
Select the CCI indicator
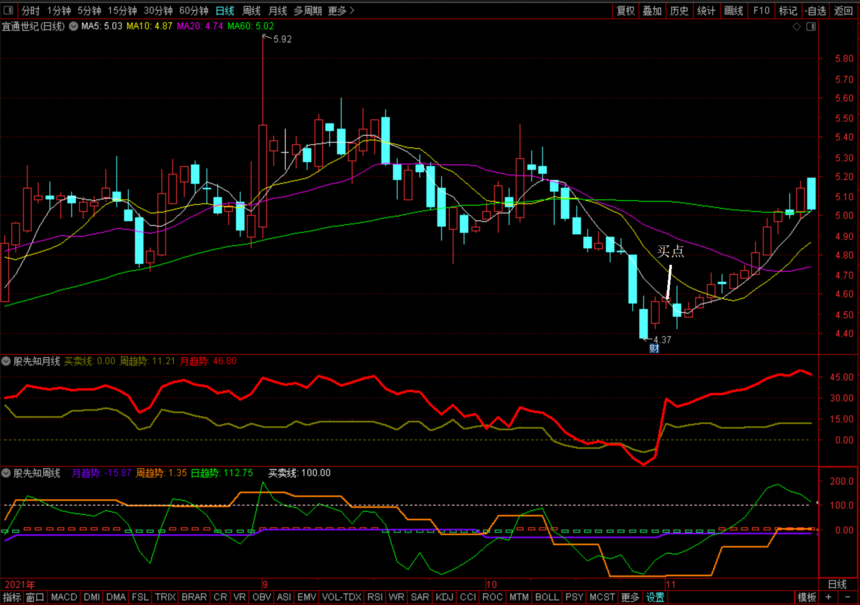[x=468, y=597]
